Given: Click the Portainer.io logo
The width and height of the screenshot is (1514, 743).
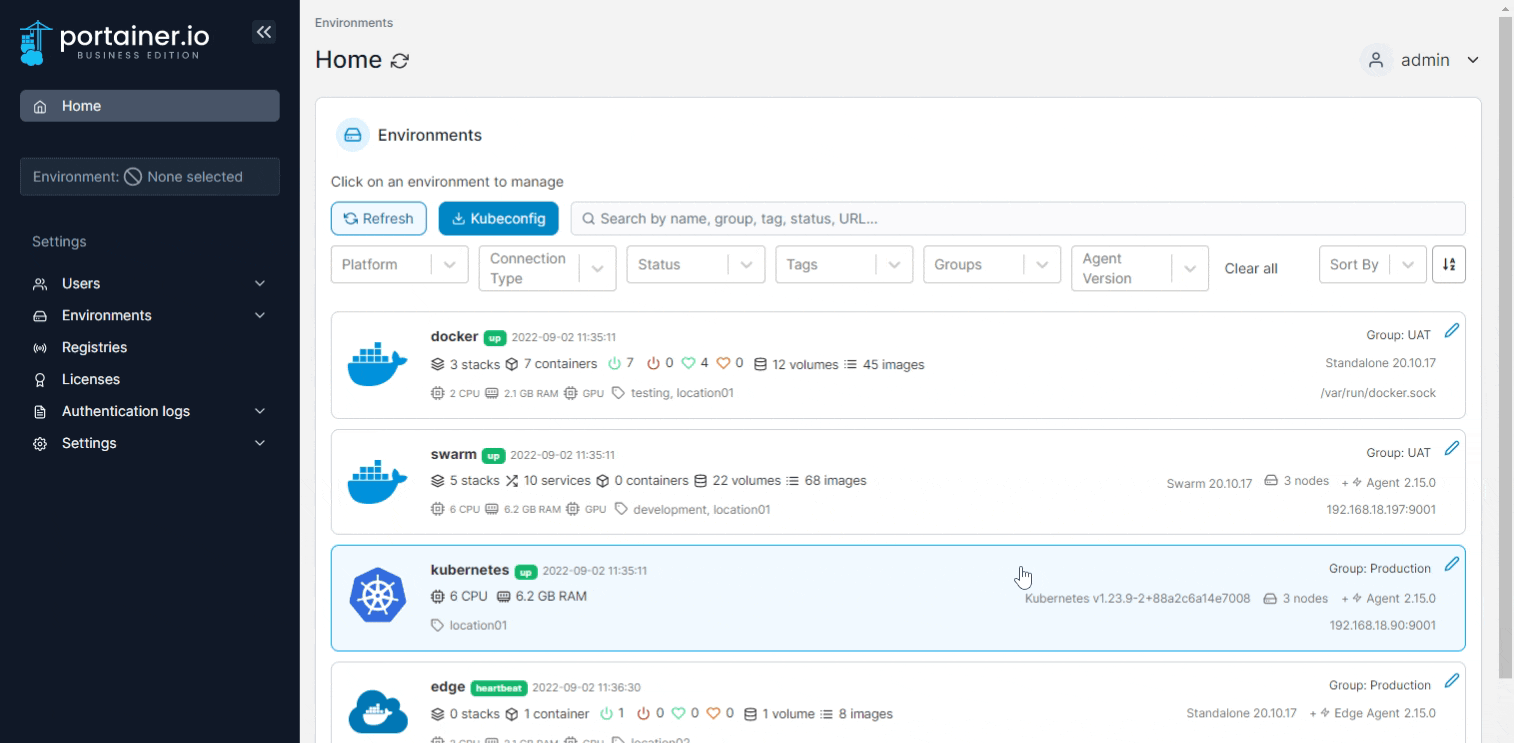Looking at the screenshot, I should (x=114, y=43).
